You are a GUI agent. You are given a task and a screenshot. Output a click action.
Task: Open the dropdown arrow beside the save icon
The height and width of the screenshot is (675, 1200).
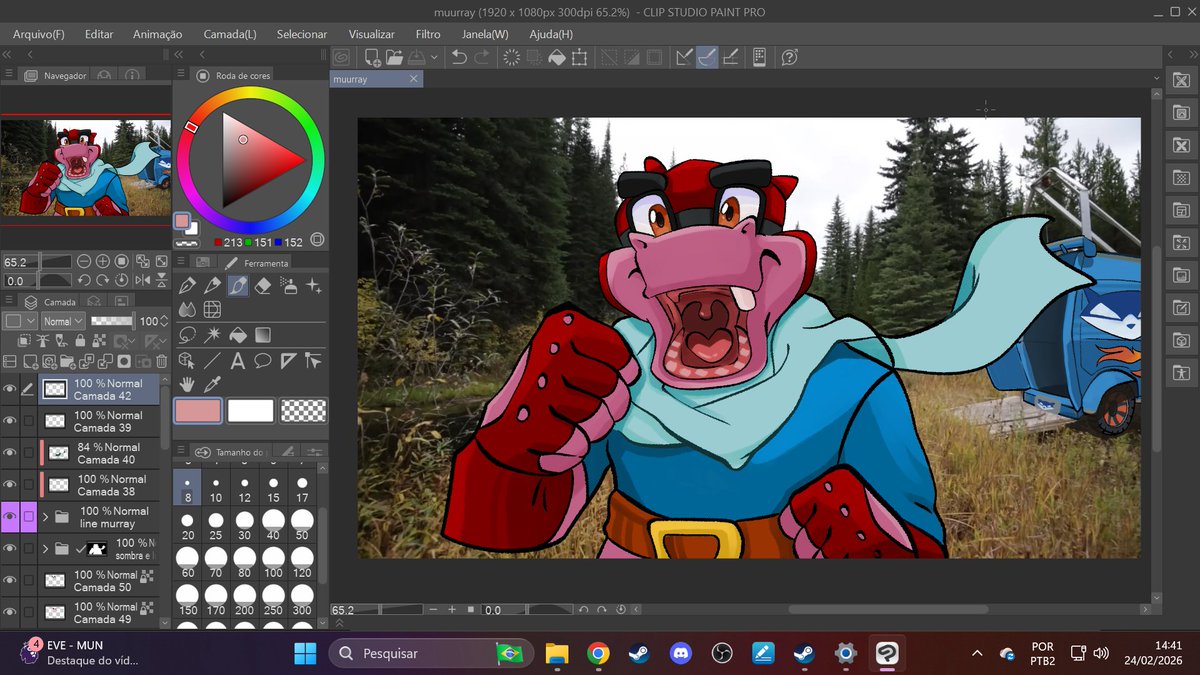pyautogui.click(x=436, y=58)
